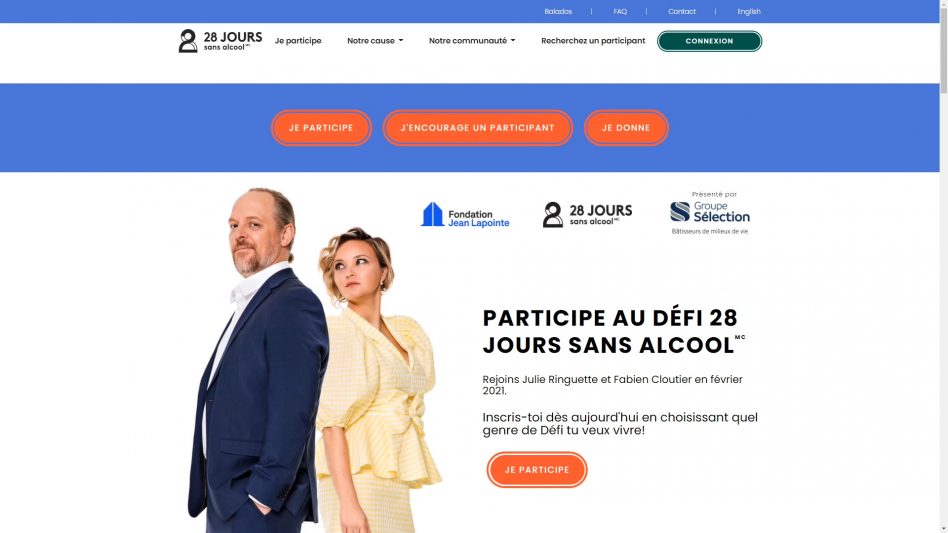Screen dimensions: 948x533
Task: Click the JE DONNE button
Action: coord(626,128)
